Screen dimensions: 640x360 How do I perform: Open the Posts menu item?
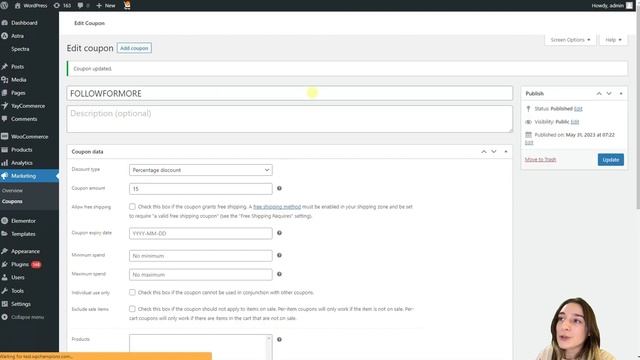point(18,67)
